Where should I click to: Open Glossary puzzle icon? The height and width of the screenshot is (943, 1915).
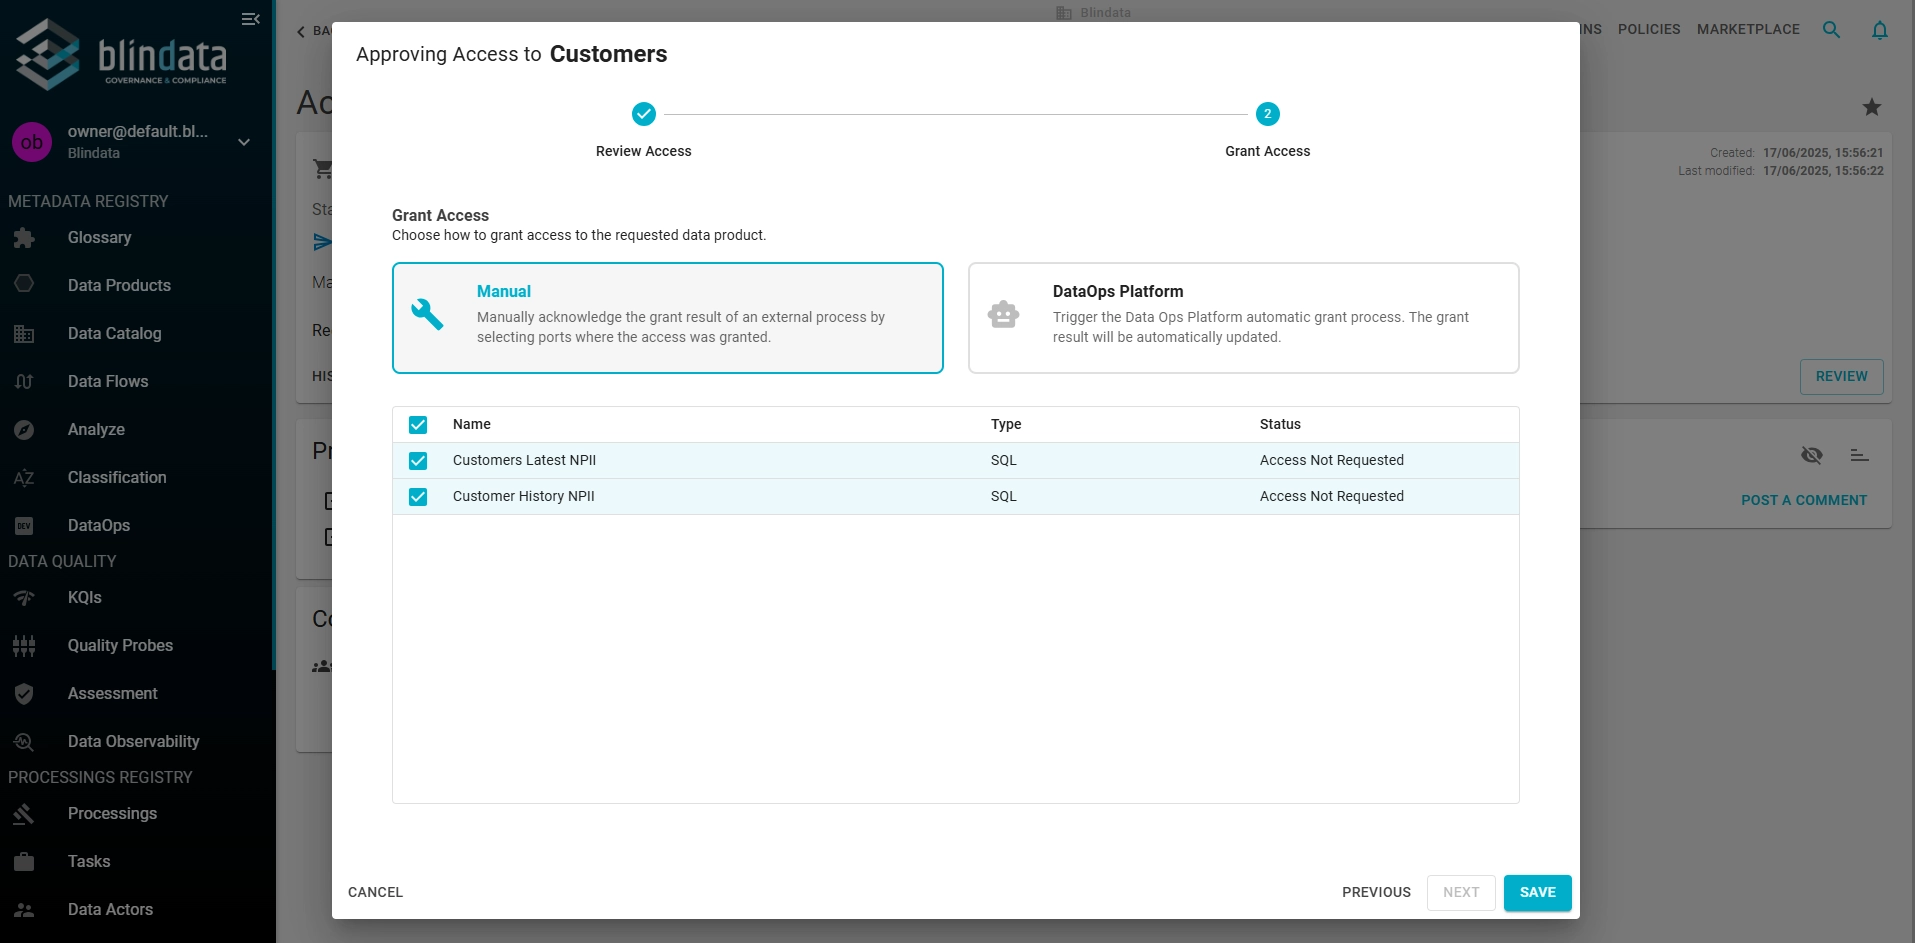tap(24, 238)
